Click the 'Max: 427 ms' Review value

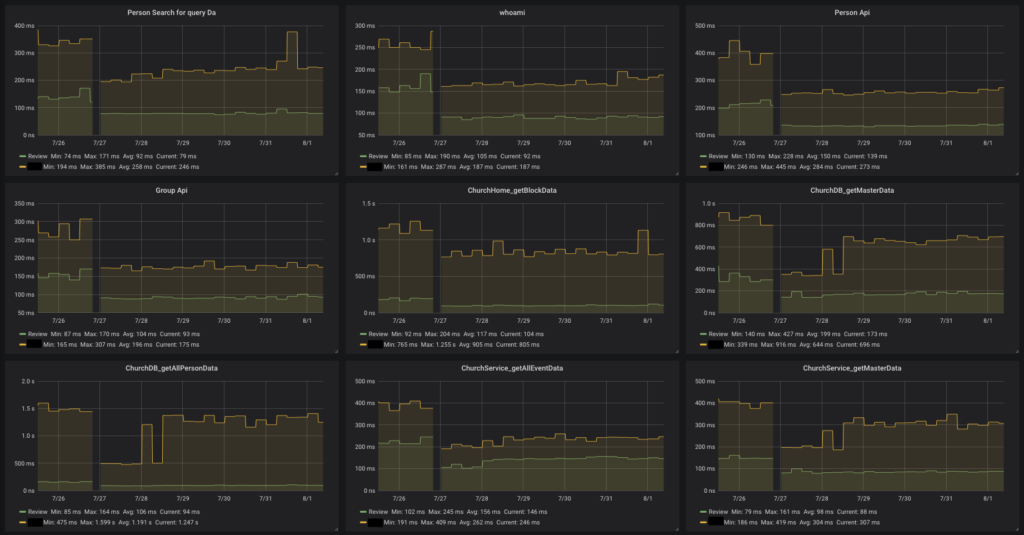[786, 334]
